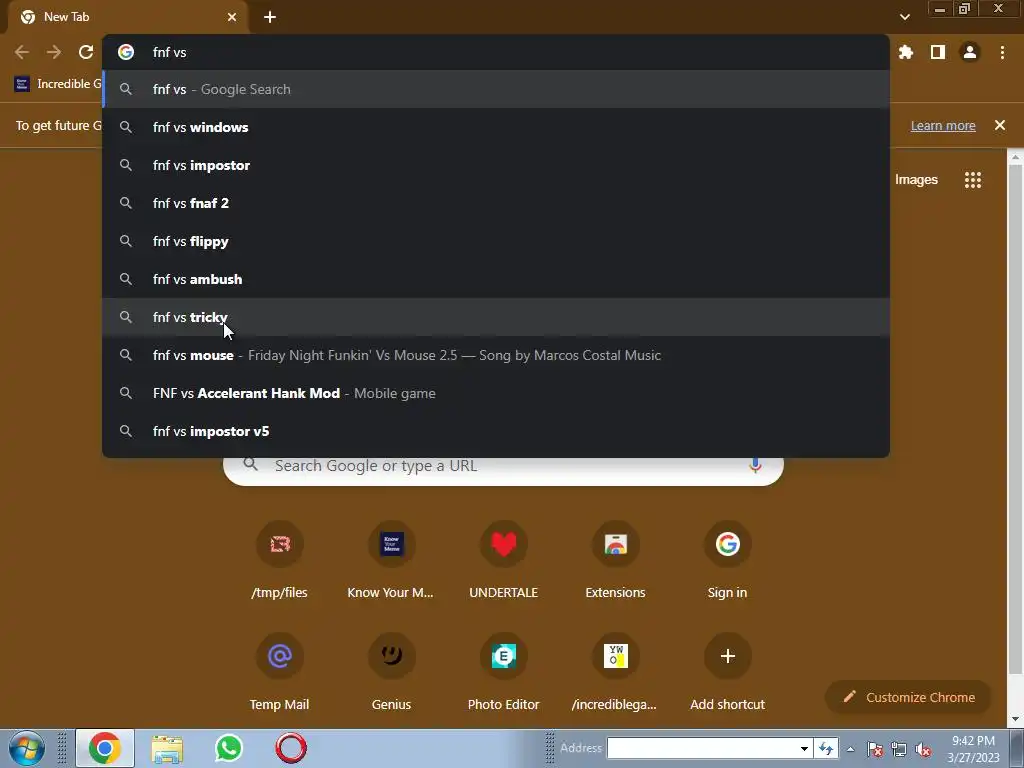This screenshot has width=1024, height=768.
Task: Open the Windows Start orb
Action: point(26,748)
